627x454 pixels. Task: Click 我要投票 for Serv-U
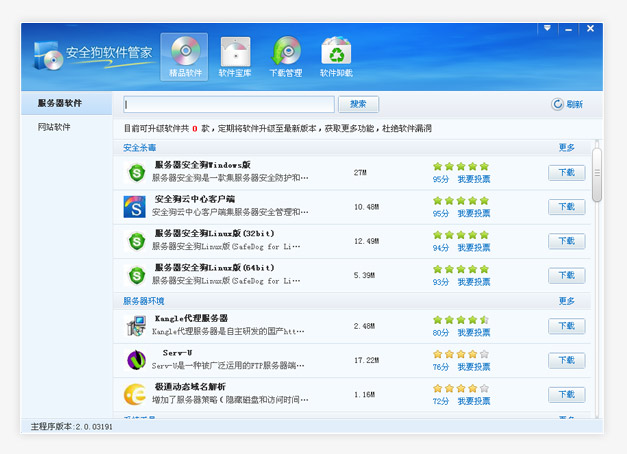point(474,366)
